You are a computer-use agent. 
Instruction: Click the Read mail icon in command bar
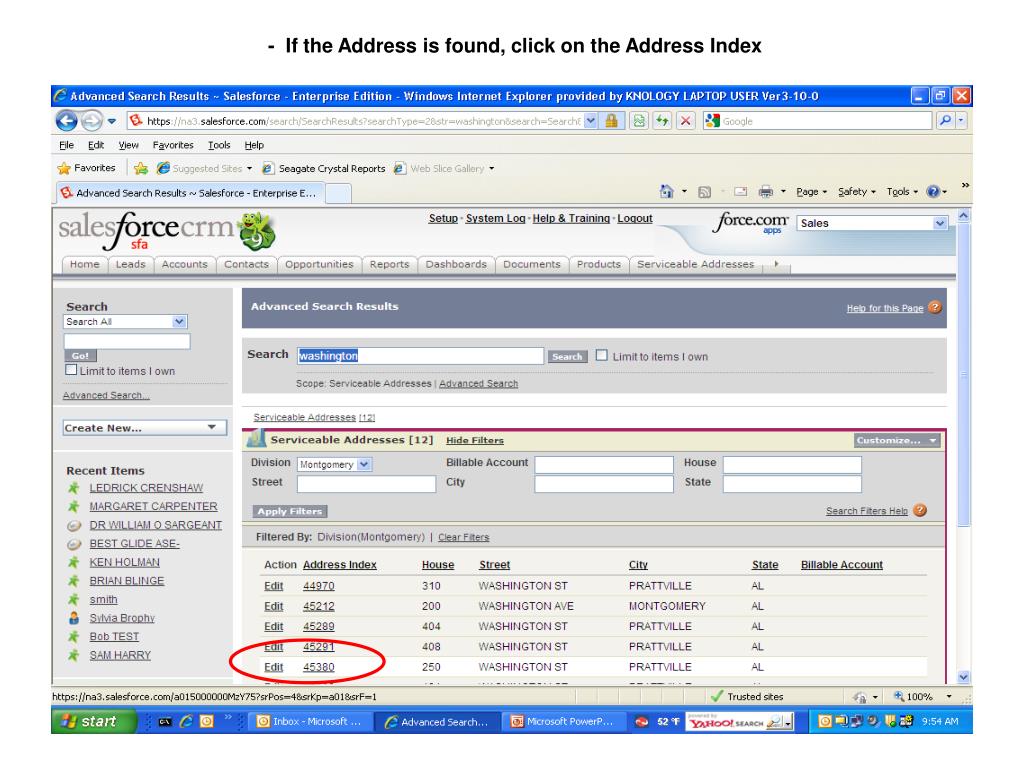pyautogui.click(x=741, y=192)
